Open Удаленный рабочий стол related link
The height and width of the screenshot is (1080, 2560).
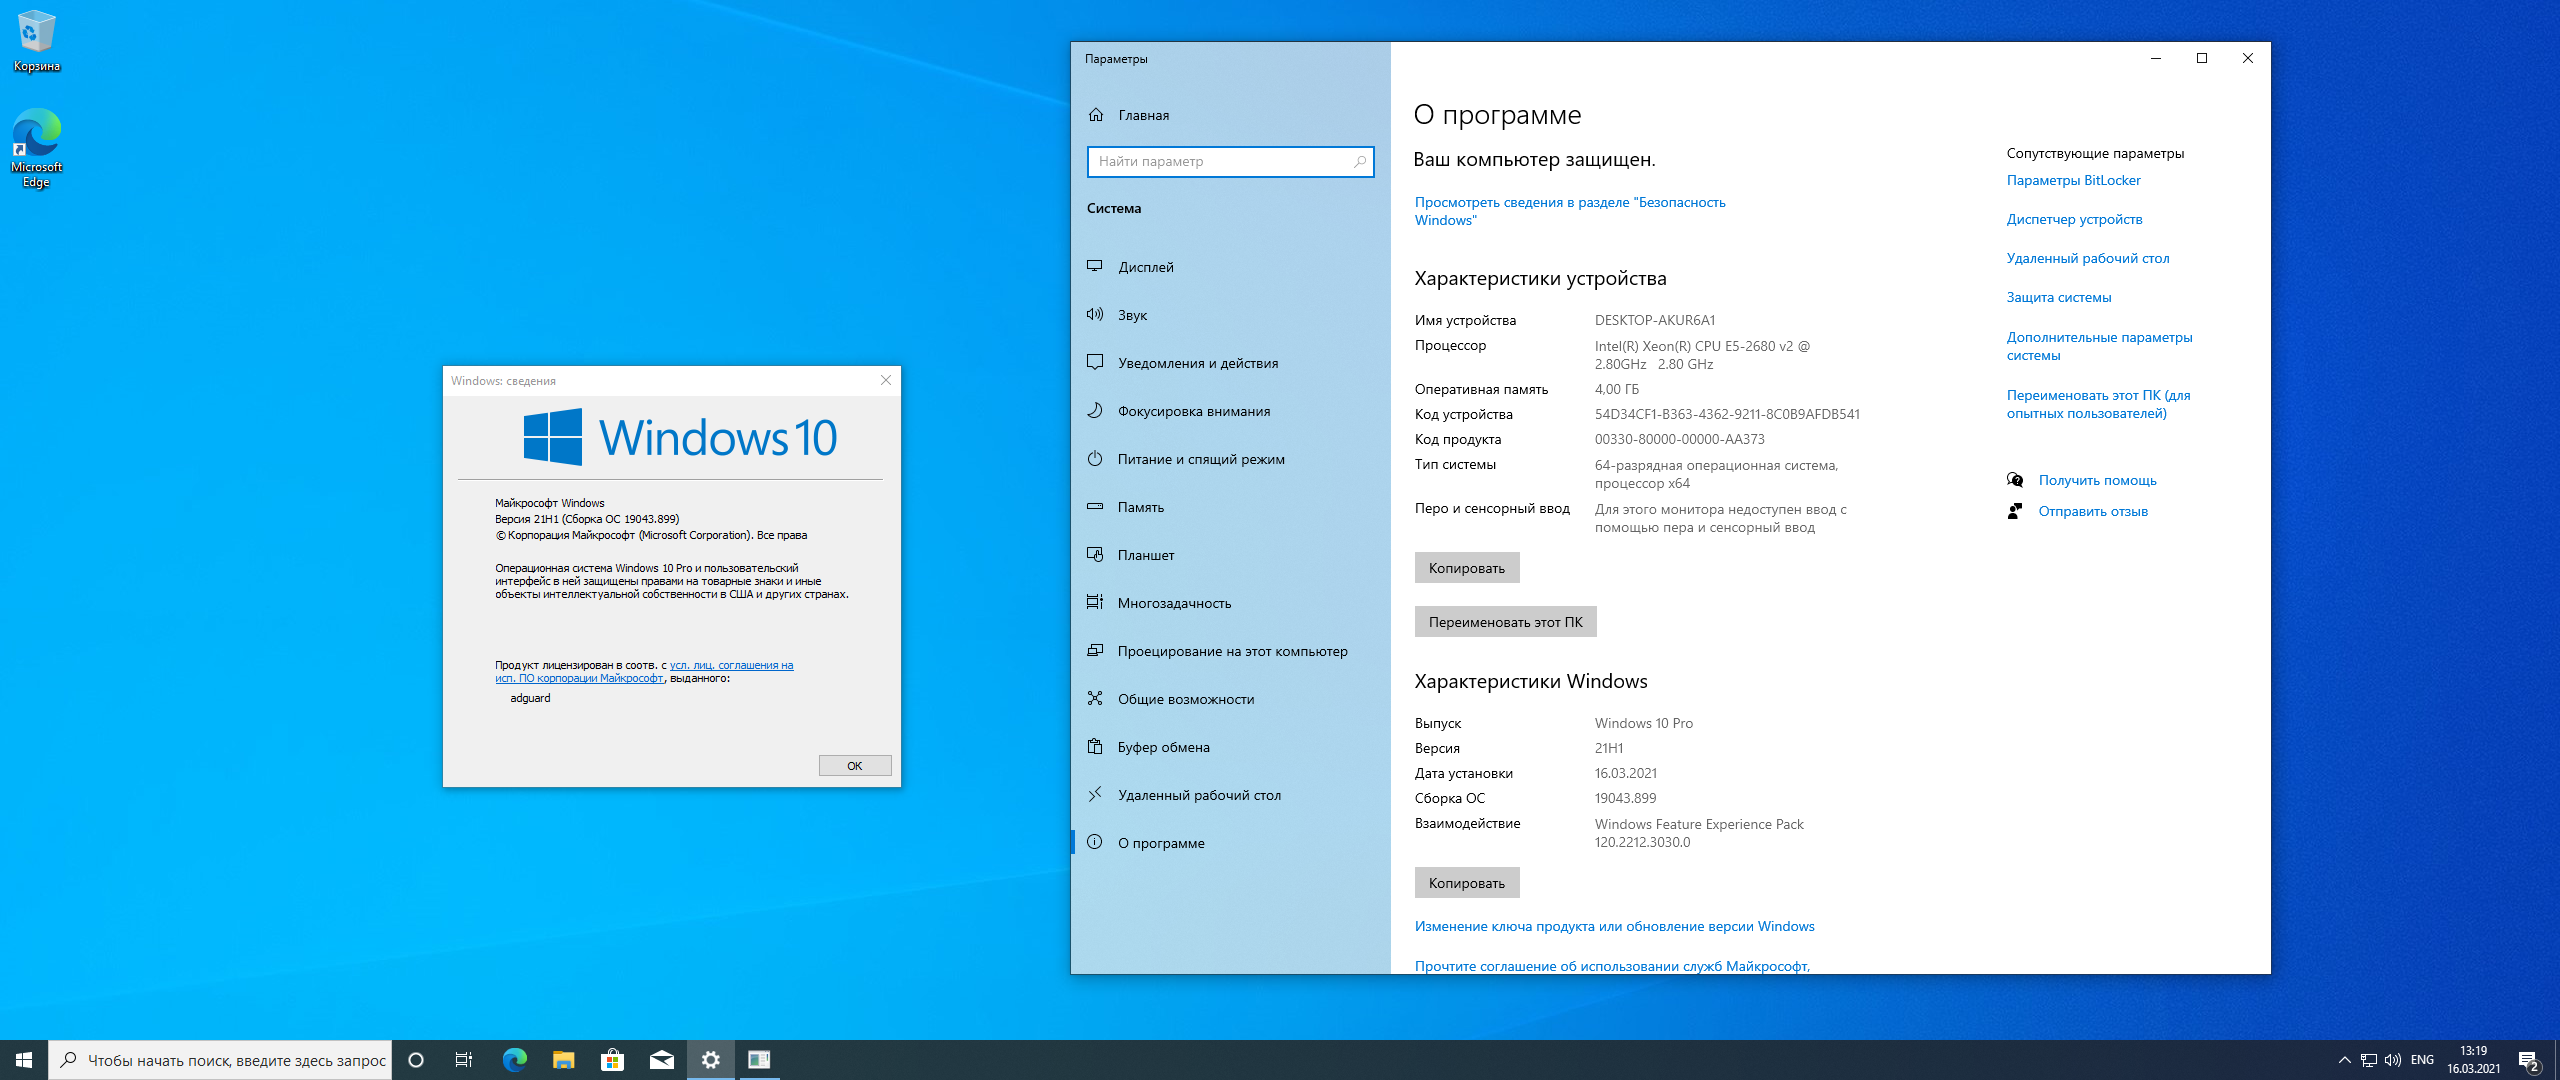click(2088, 258)
